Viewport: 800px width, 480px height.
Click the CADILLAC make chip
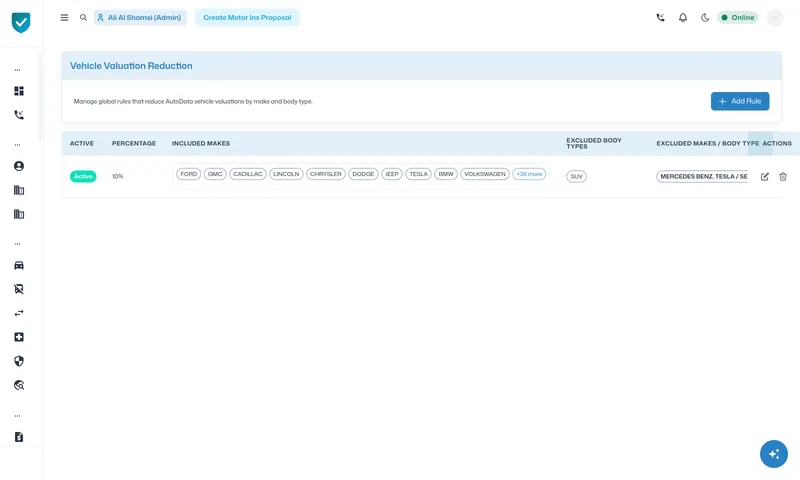pyautogui.click(x=247, y=174)
